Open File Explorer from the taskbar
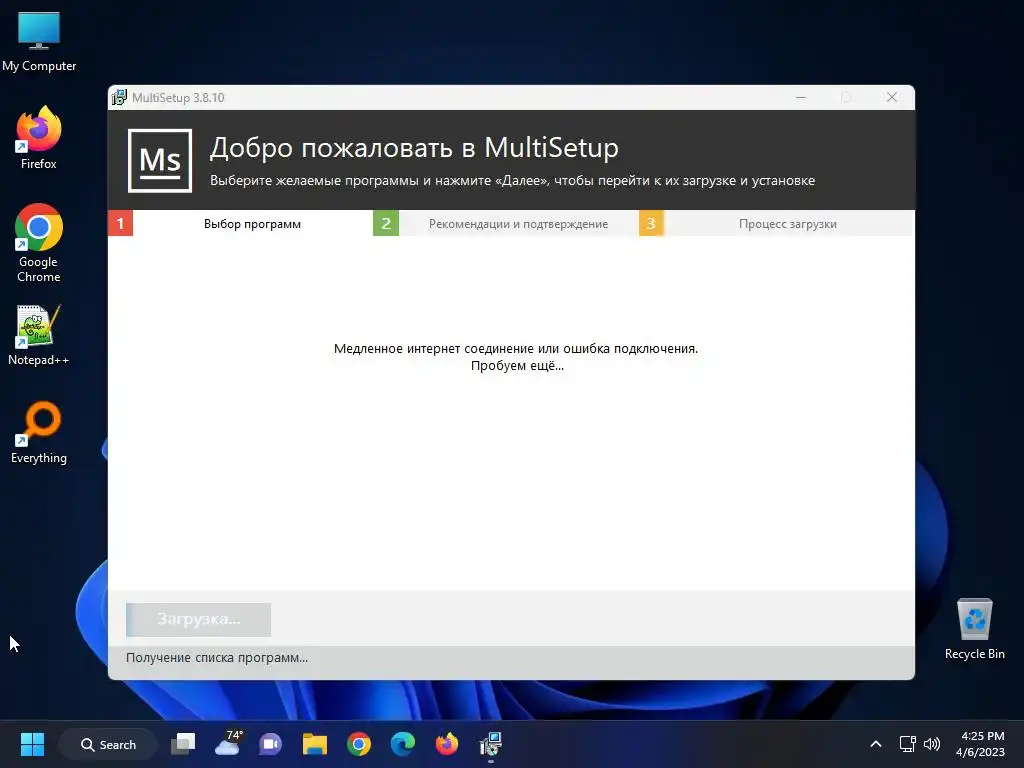Image resolution: width=1024 pixels, height=768 pixels. pos(315,744)
